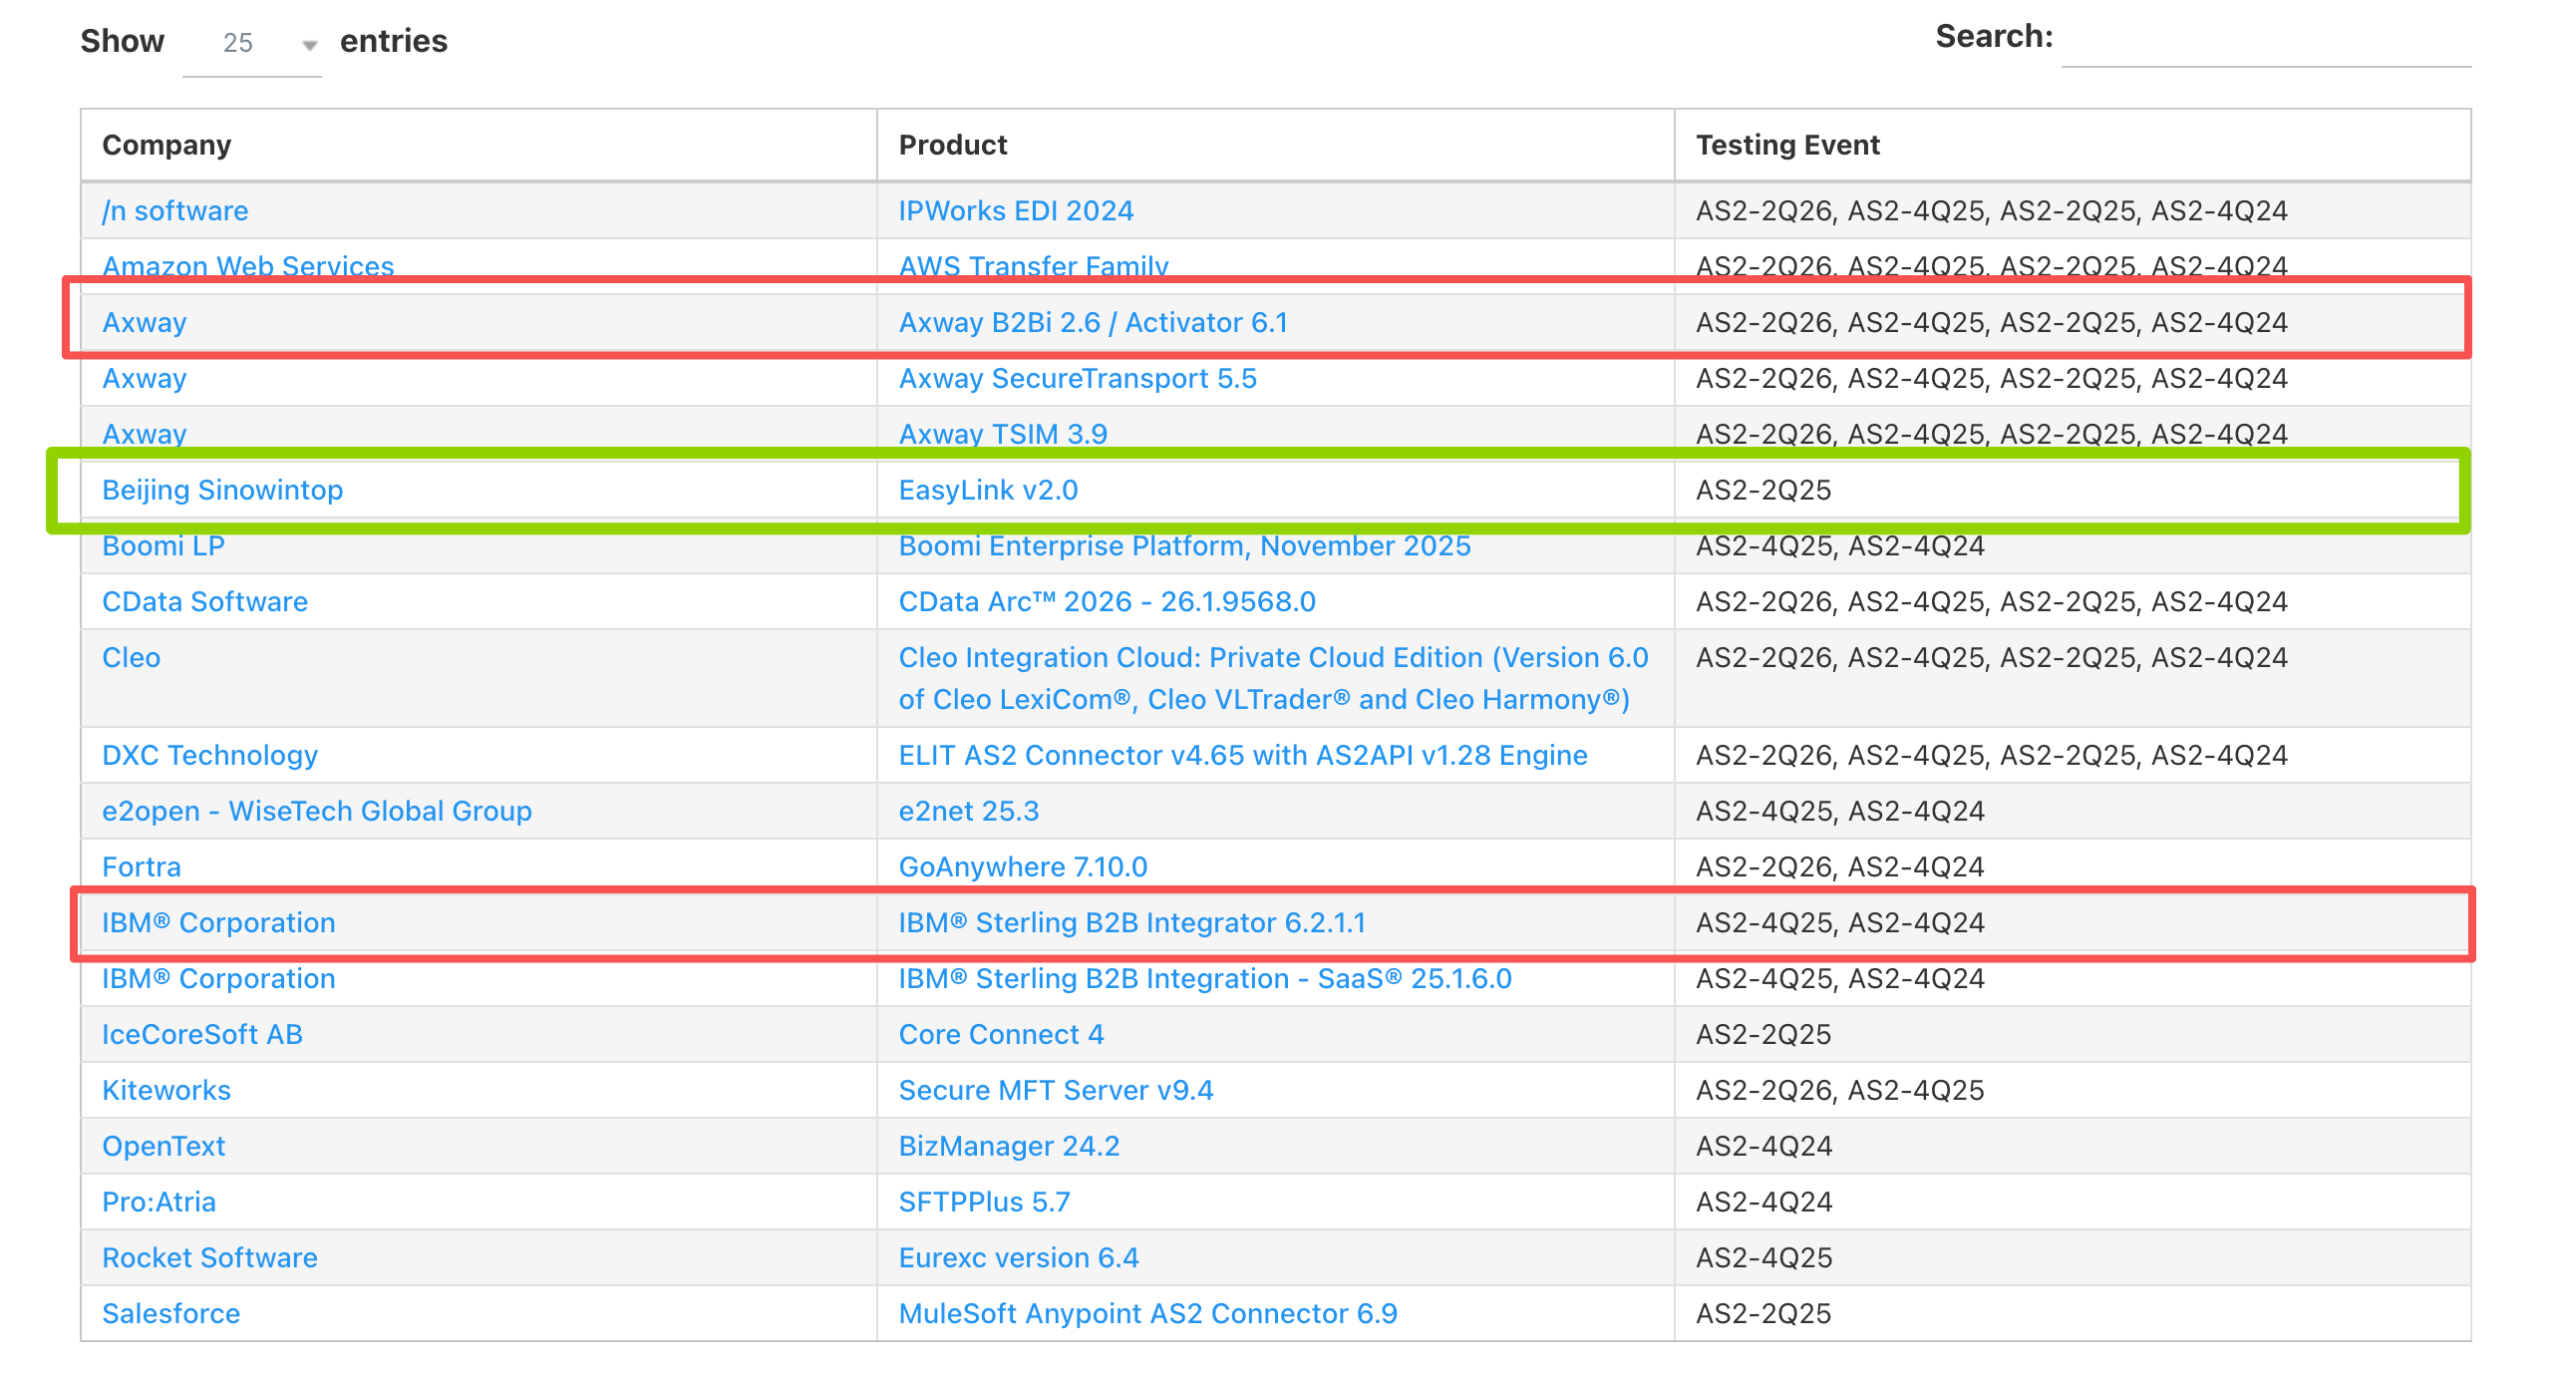This screenshot has width=2560, height=1376.
Task: Open the Axway TSIM 3.9 product link
Action: [x=1003, y=434]
